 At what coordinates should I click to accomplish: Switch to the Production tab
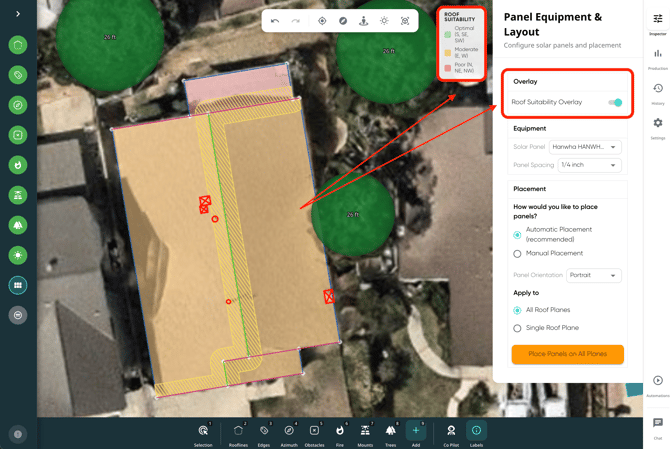(658, 57)
